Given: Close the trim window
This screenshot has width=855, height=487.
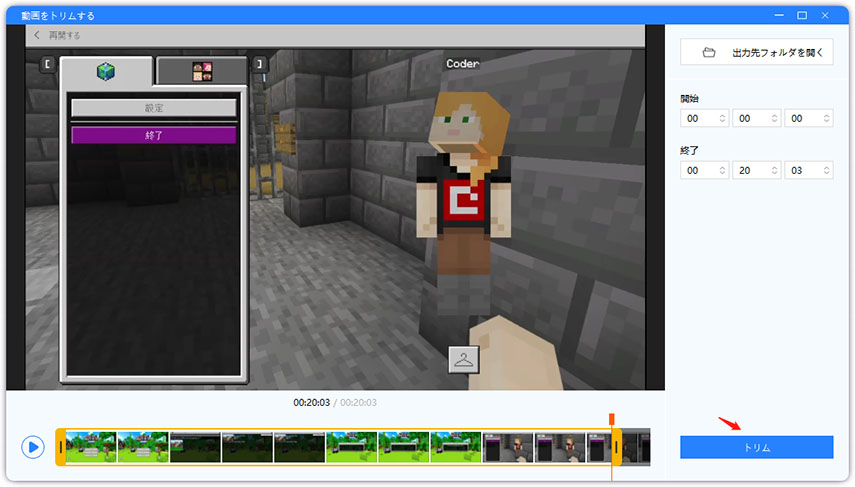Looking at the screenshot, I should [825, 15].
